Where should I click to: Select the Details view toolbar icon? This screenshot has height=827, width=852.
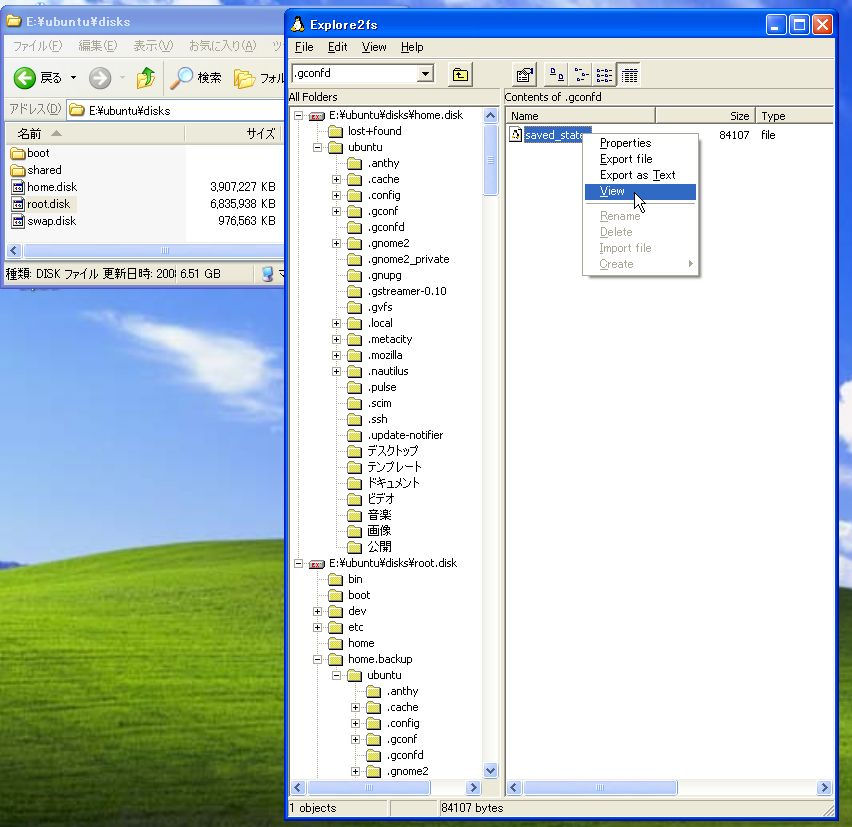click(629, 75)
